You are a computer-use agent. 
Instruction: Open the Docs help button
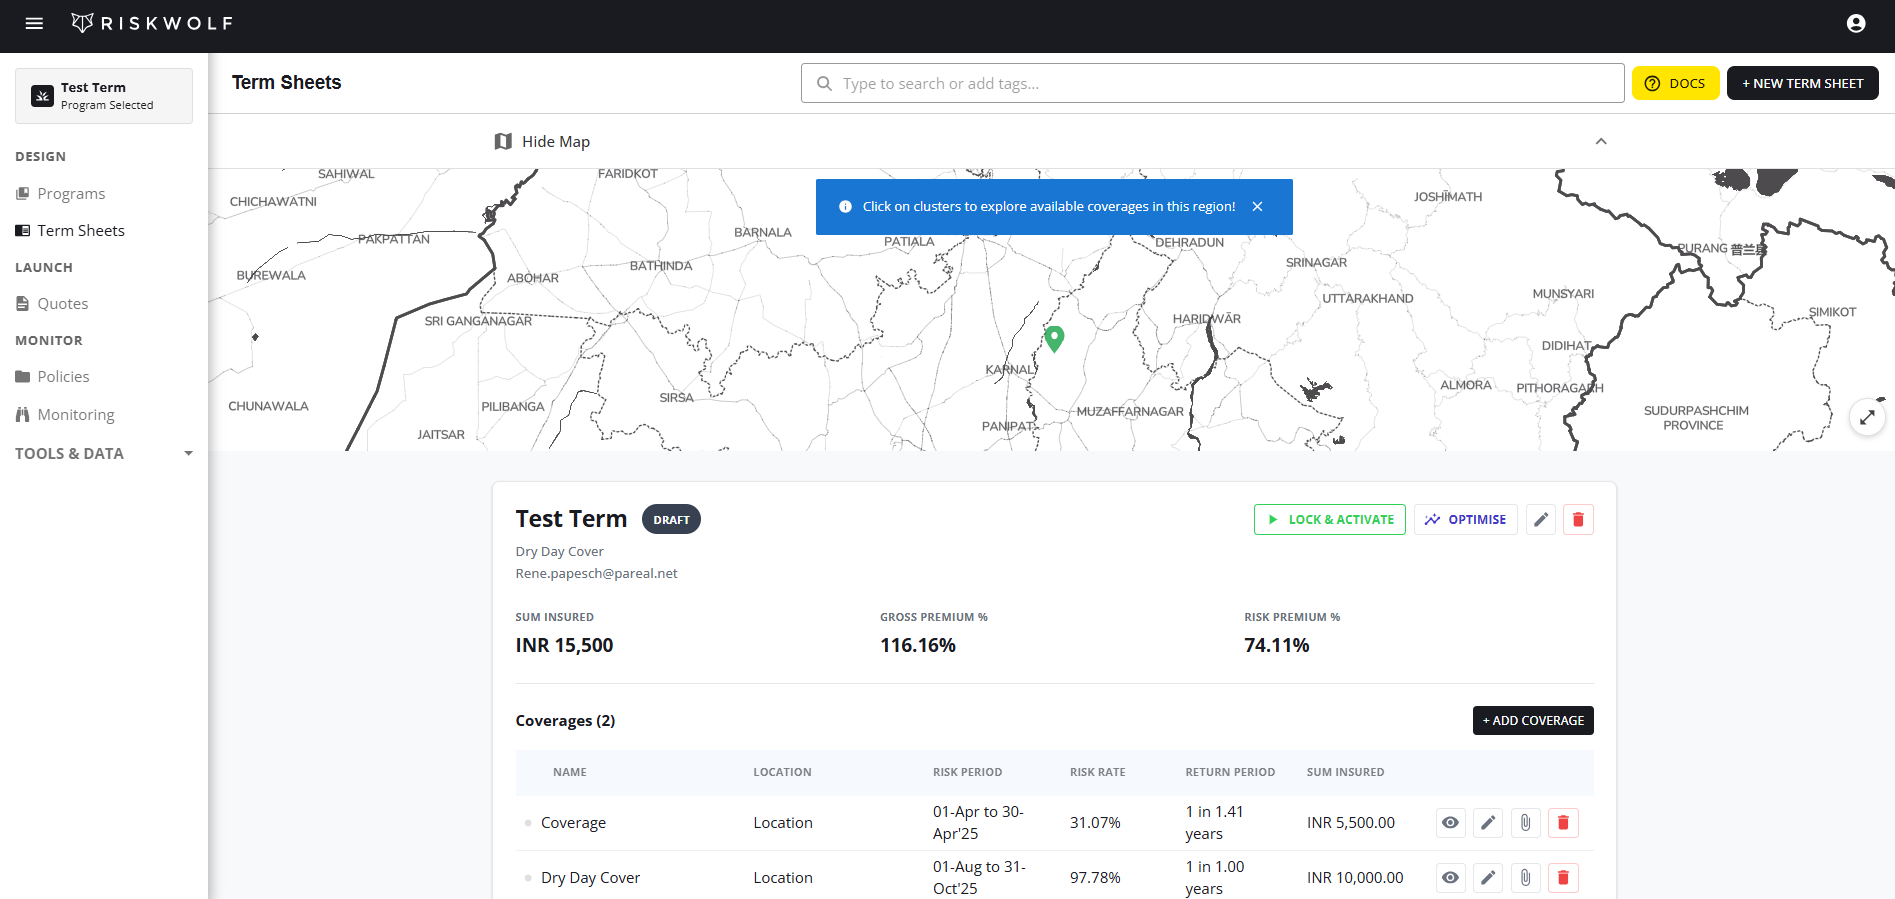point(1675,83)
